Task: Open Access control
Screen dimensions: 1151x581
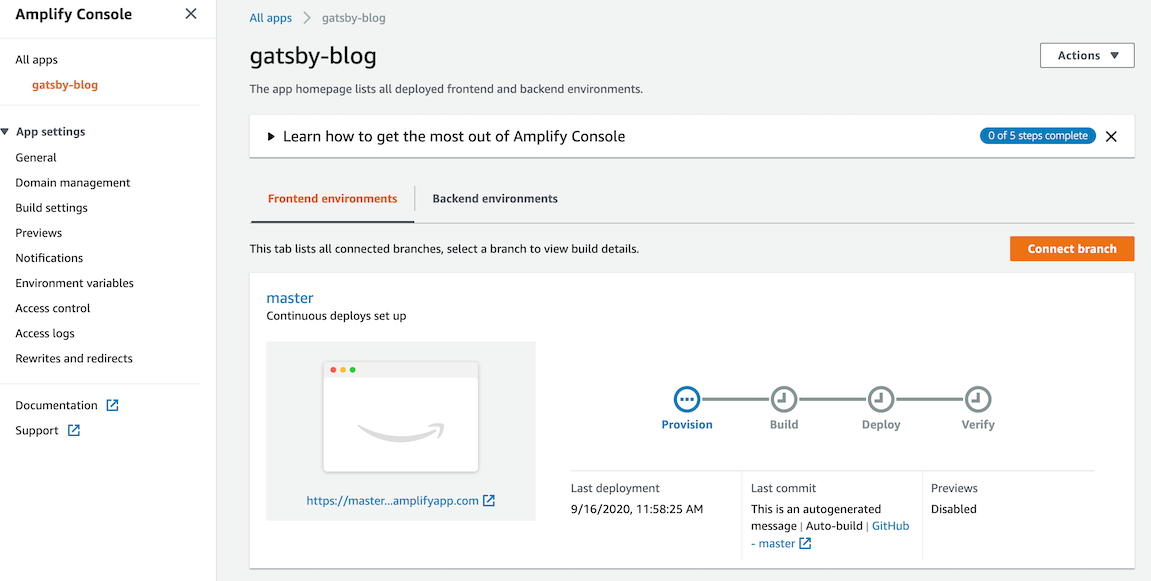Action: (53, 308)
